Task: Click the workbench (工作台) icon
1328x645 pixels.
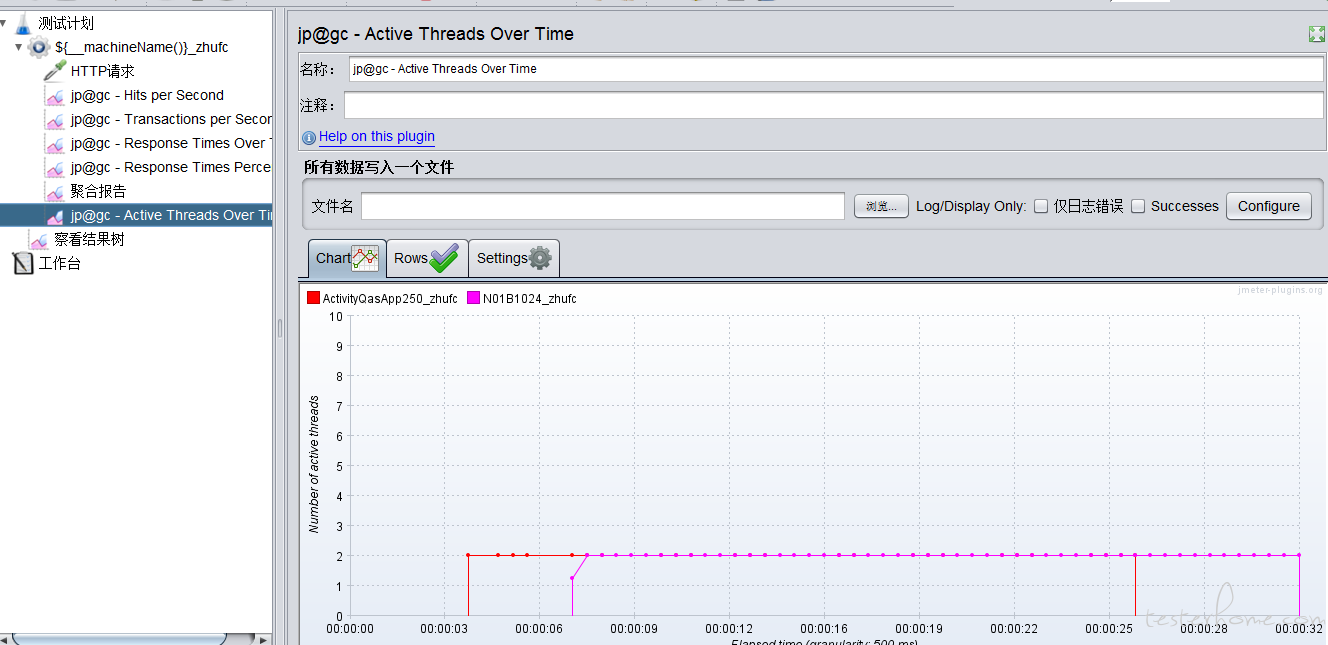Action: [22, 264]
